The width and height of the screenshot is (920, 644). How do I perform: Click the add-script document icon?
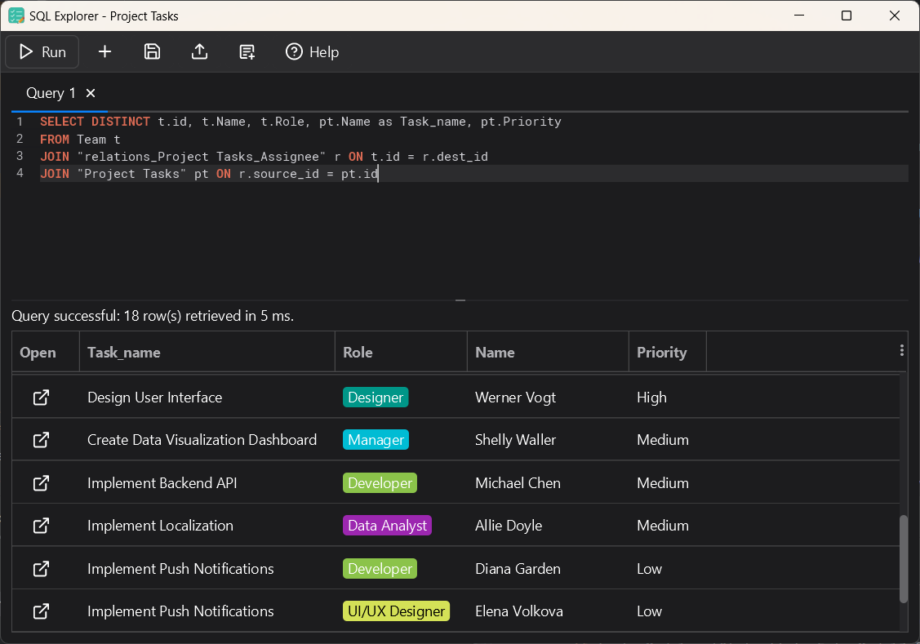pos(246,51)
